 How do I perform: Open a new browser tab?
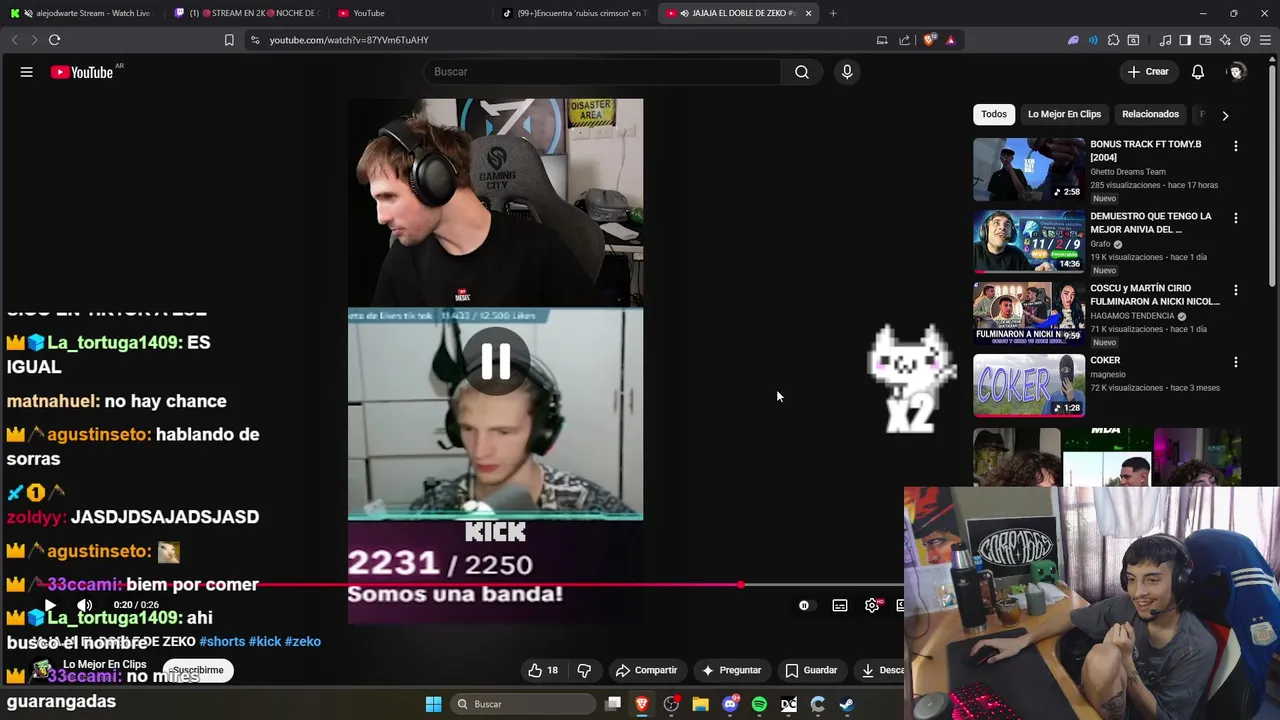[x=833, y=13]
